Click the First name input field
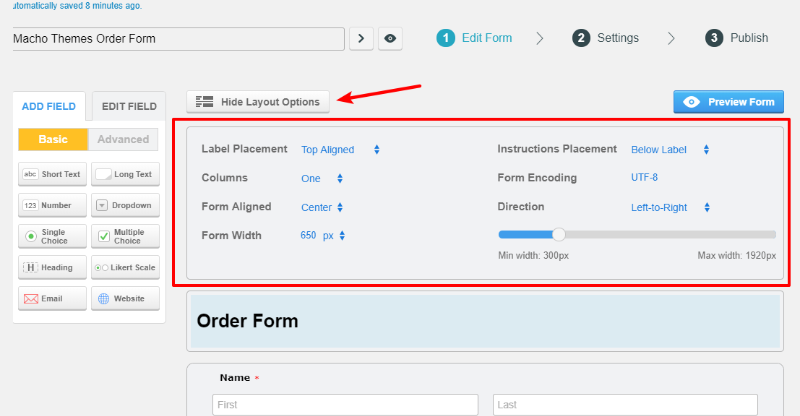Image resolution: width=800 pixels, height=416 pixels. pyautogui.click(x=345, y=405)
